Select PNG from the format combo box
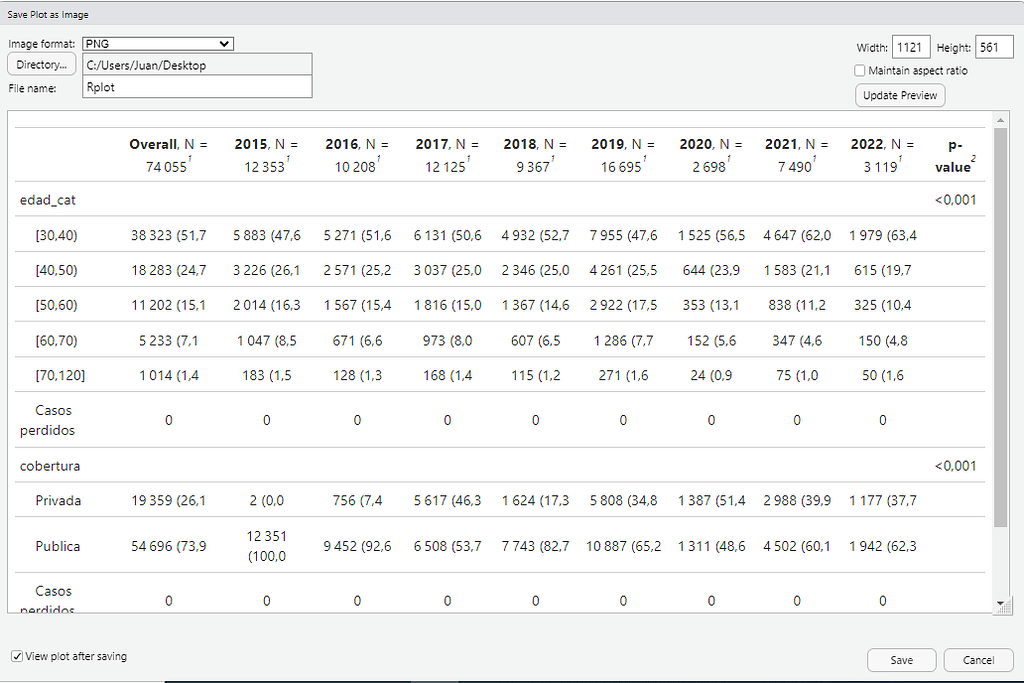The image size is (1024, 683). (157, 43)
